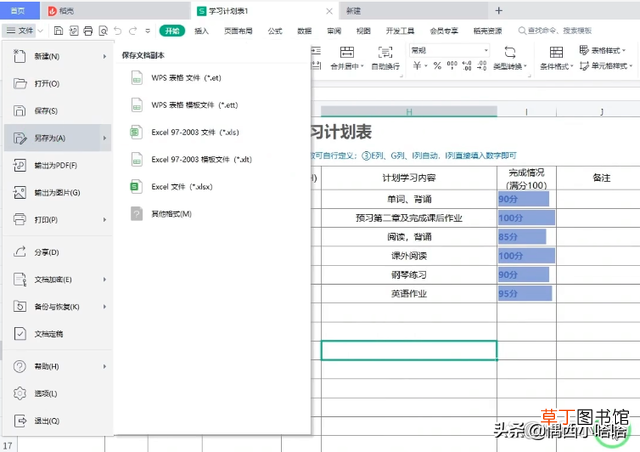Click the undo arrow icon

click(118, 31)
